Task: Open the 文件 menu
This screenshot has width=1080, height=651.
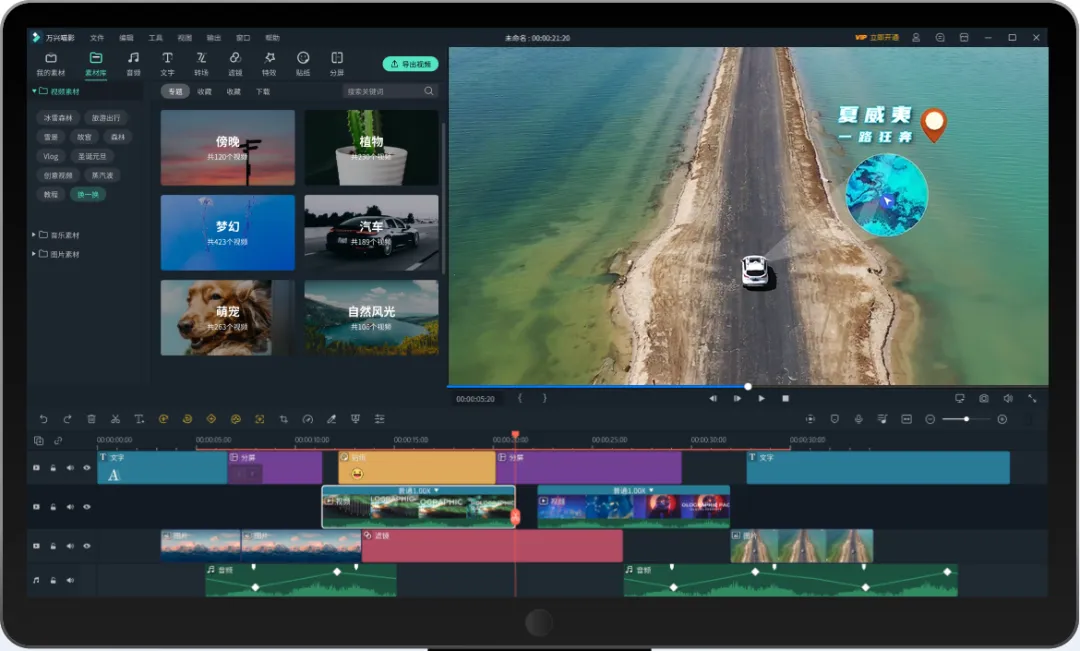Action: 97,38
